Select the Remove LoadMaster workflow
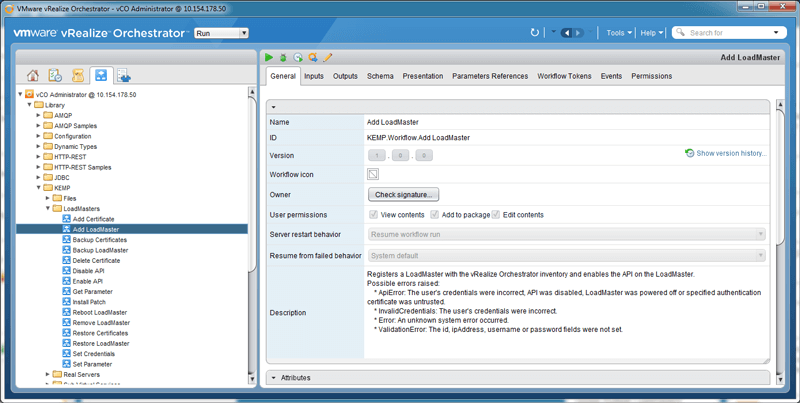Screen dimensions: 800x403 pos(101,322)
